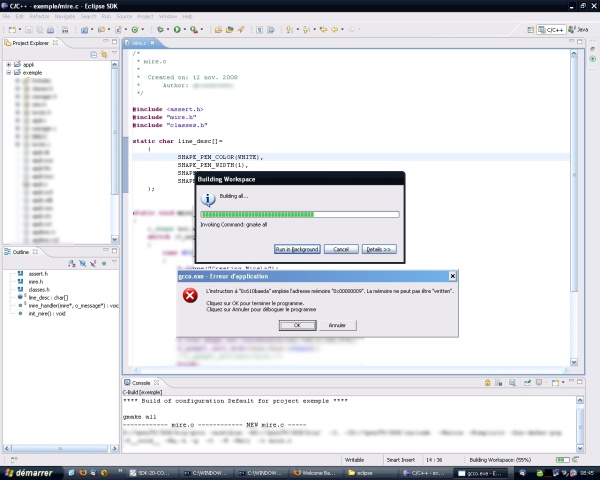The height and width of the screenshot is (480, 600).
Task: Click the Details >> button
Action: click(379, 249)
